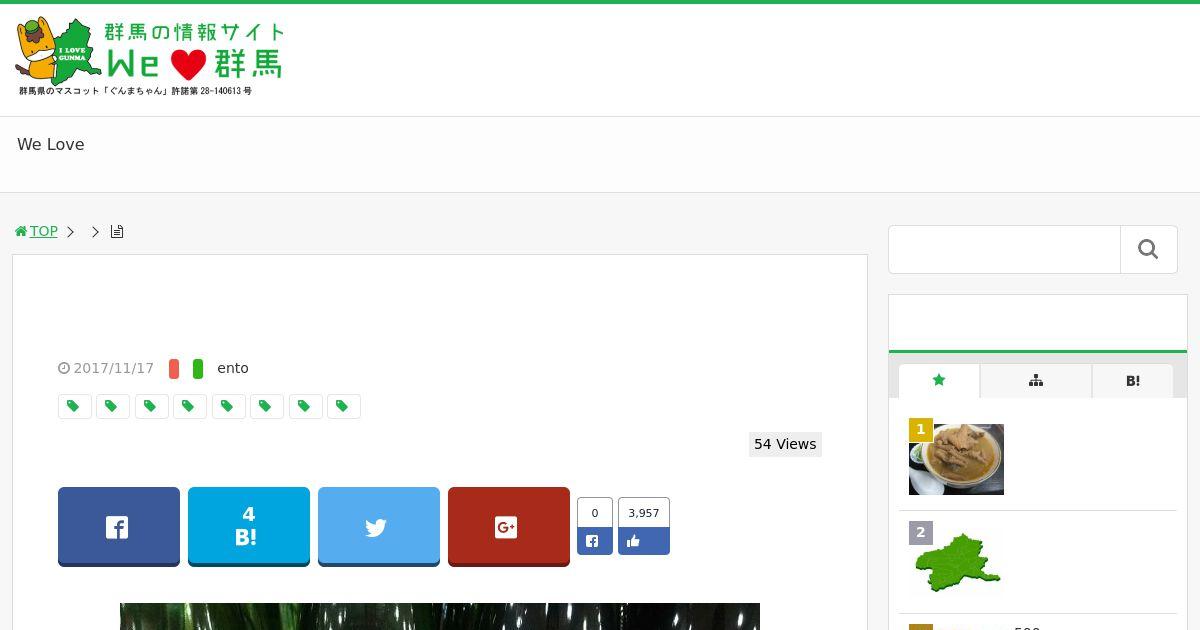The width and height of the screenshot is (1200, 630).
Task: Open the TOP breadcrumb link
Action: pos(43,231)
